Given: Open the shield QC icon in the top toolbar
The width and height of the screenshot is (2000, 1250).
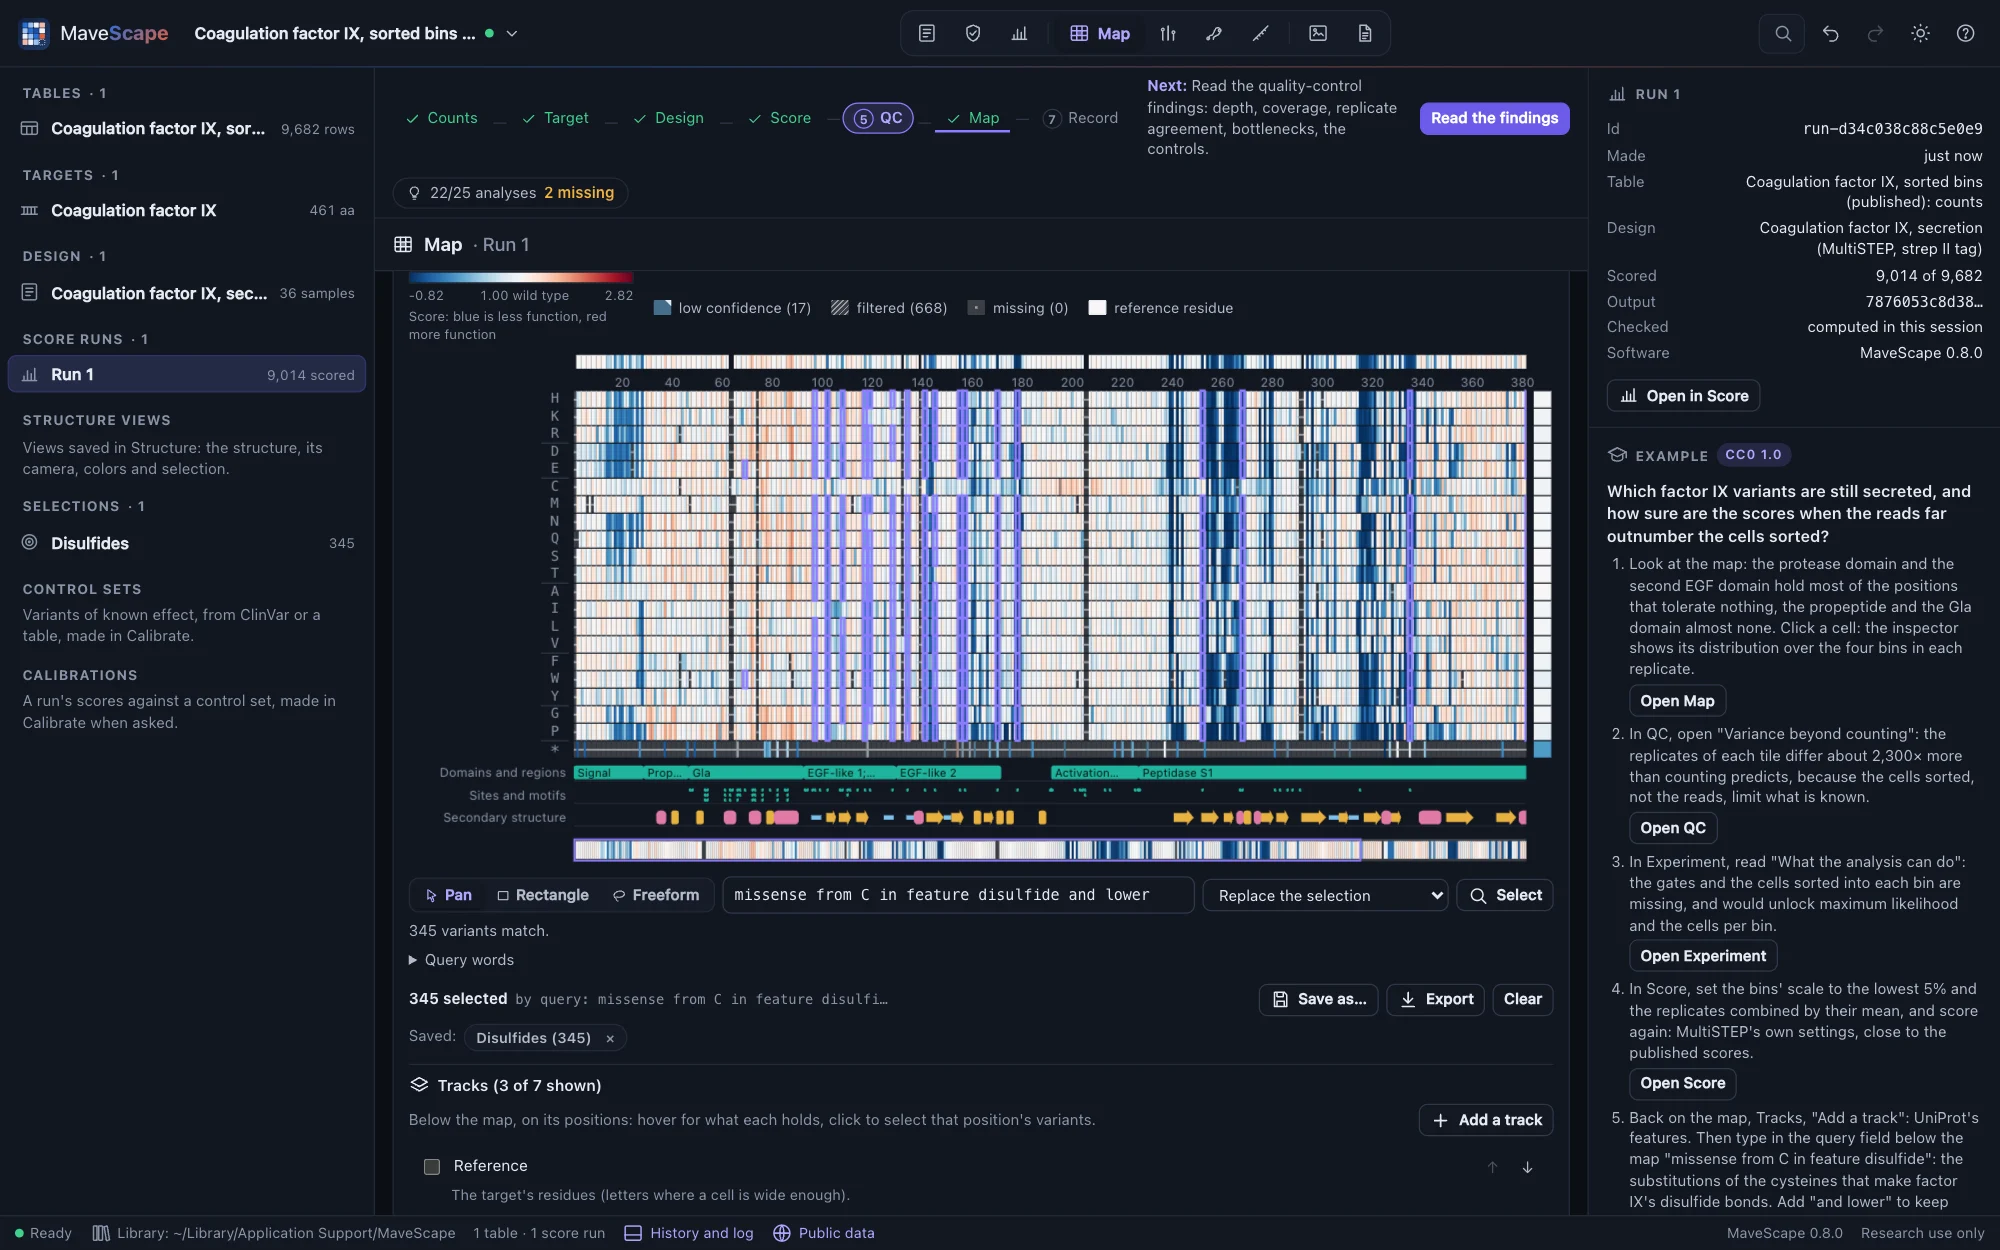Looking at the screenshot, I should 973,33.
